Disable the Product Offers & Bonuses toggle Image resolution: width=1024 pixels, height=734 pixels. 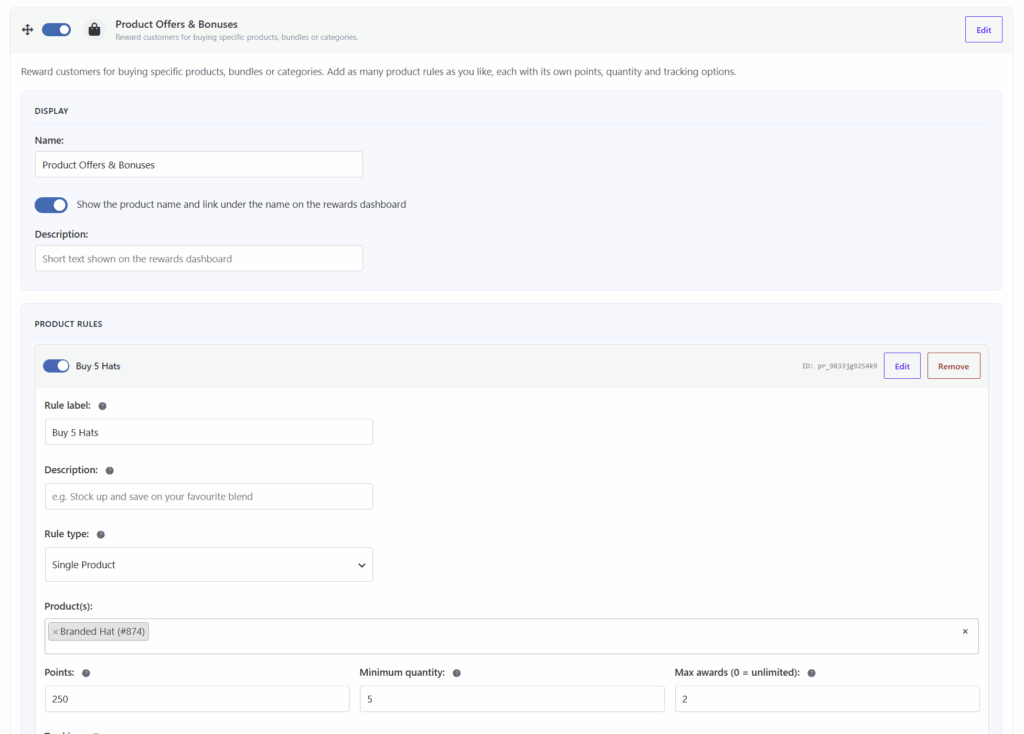(56, 29)
